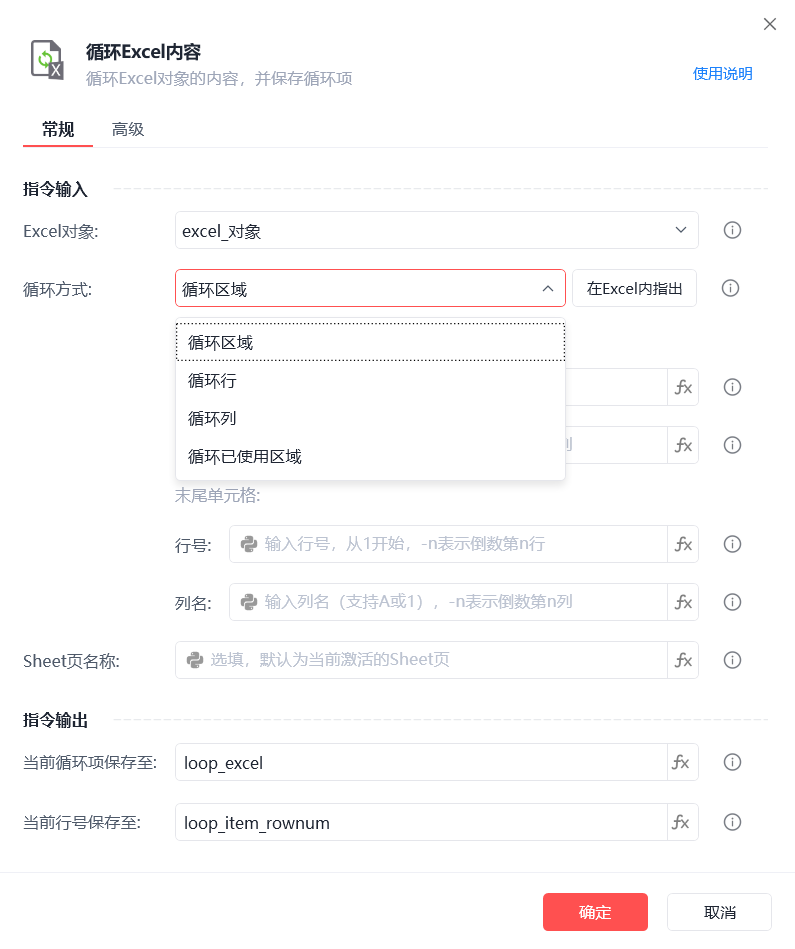
Task: Click fx button next to loop_item_rownum field
Action: (681, 823)
